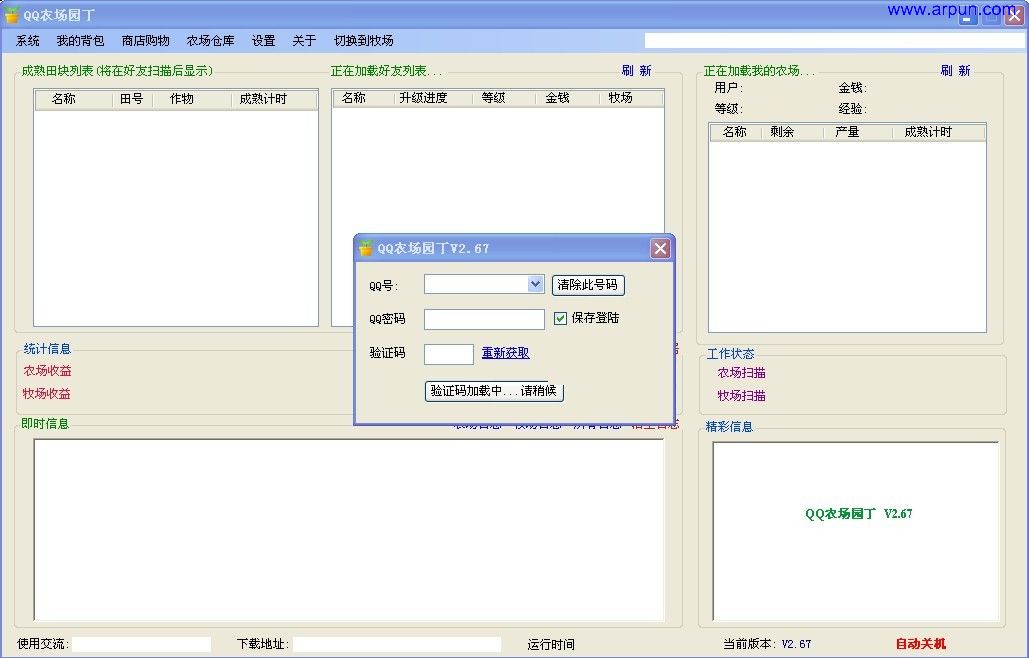Open the 我的背包 menu
The width and height of the screenshot is (1029, 658).
80,41
